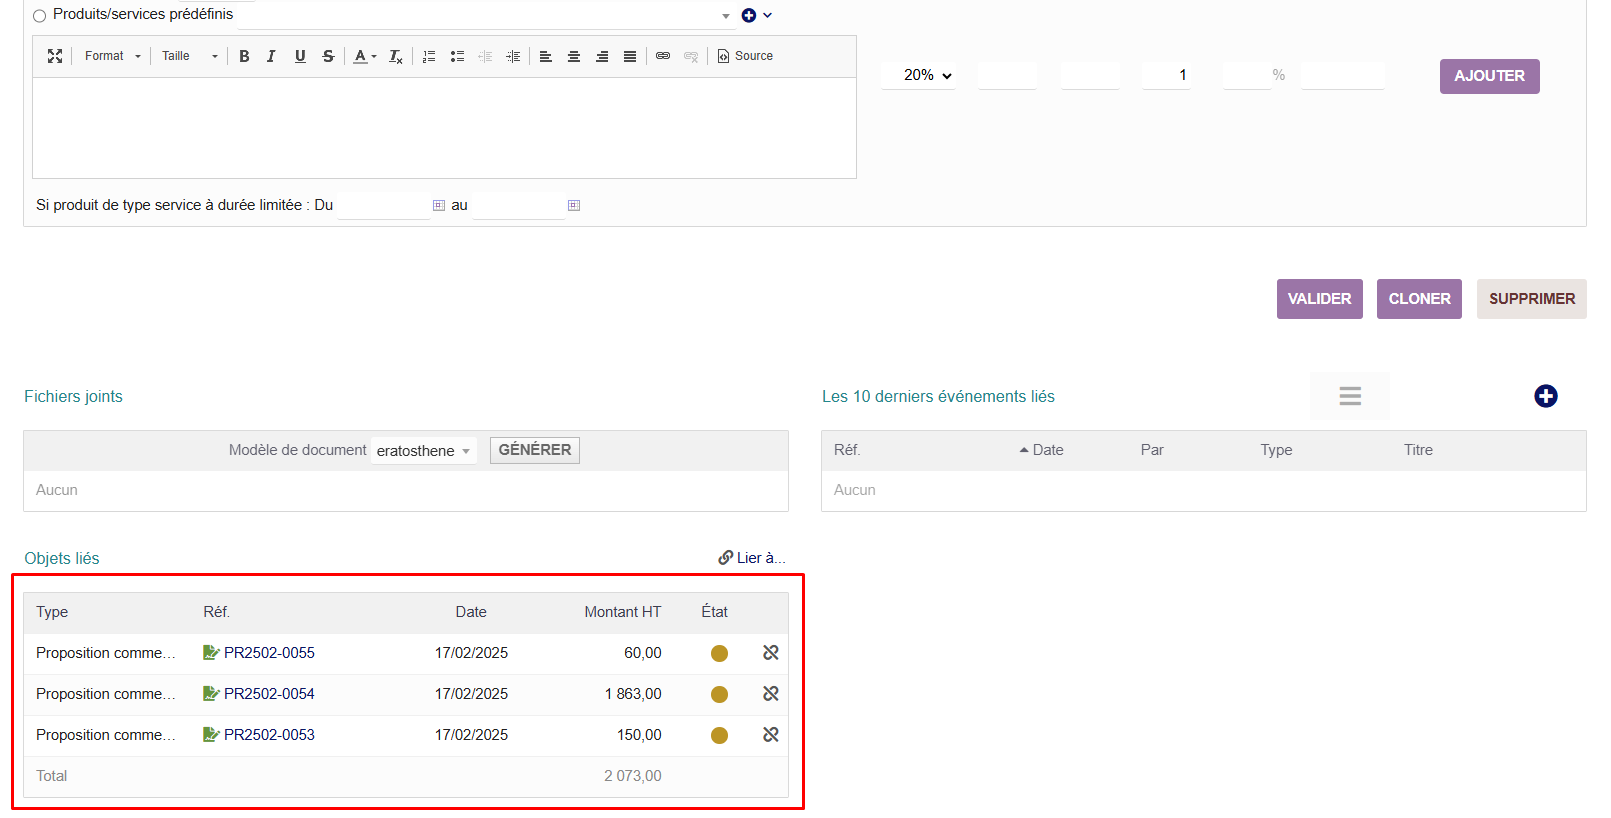The width and height of the screenshot is (1611, 818).
Task: Insert a hyperlink with the link icon
Action: coord(663,56)
